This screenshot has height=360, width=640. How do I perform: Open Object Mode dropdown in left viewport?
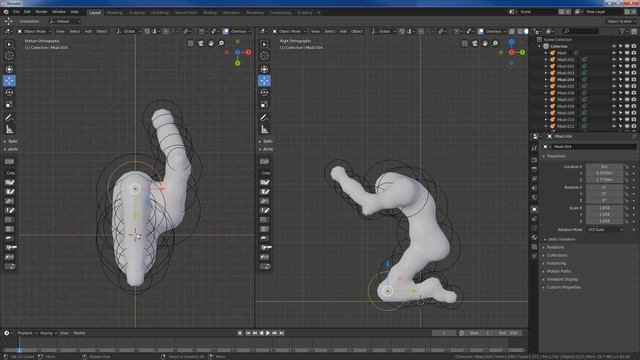point(35,31)
